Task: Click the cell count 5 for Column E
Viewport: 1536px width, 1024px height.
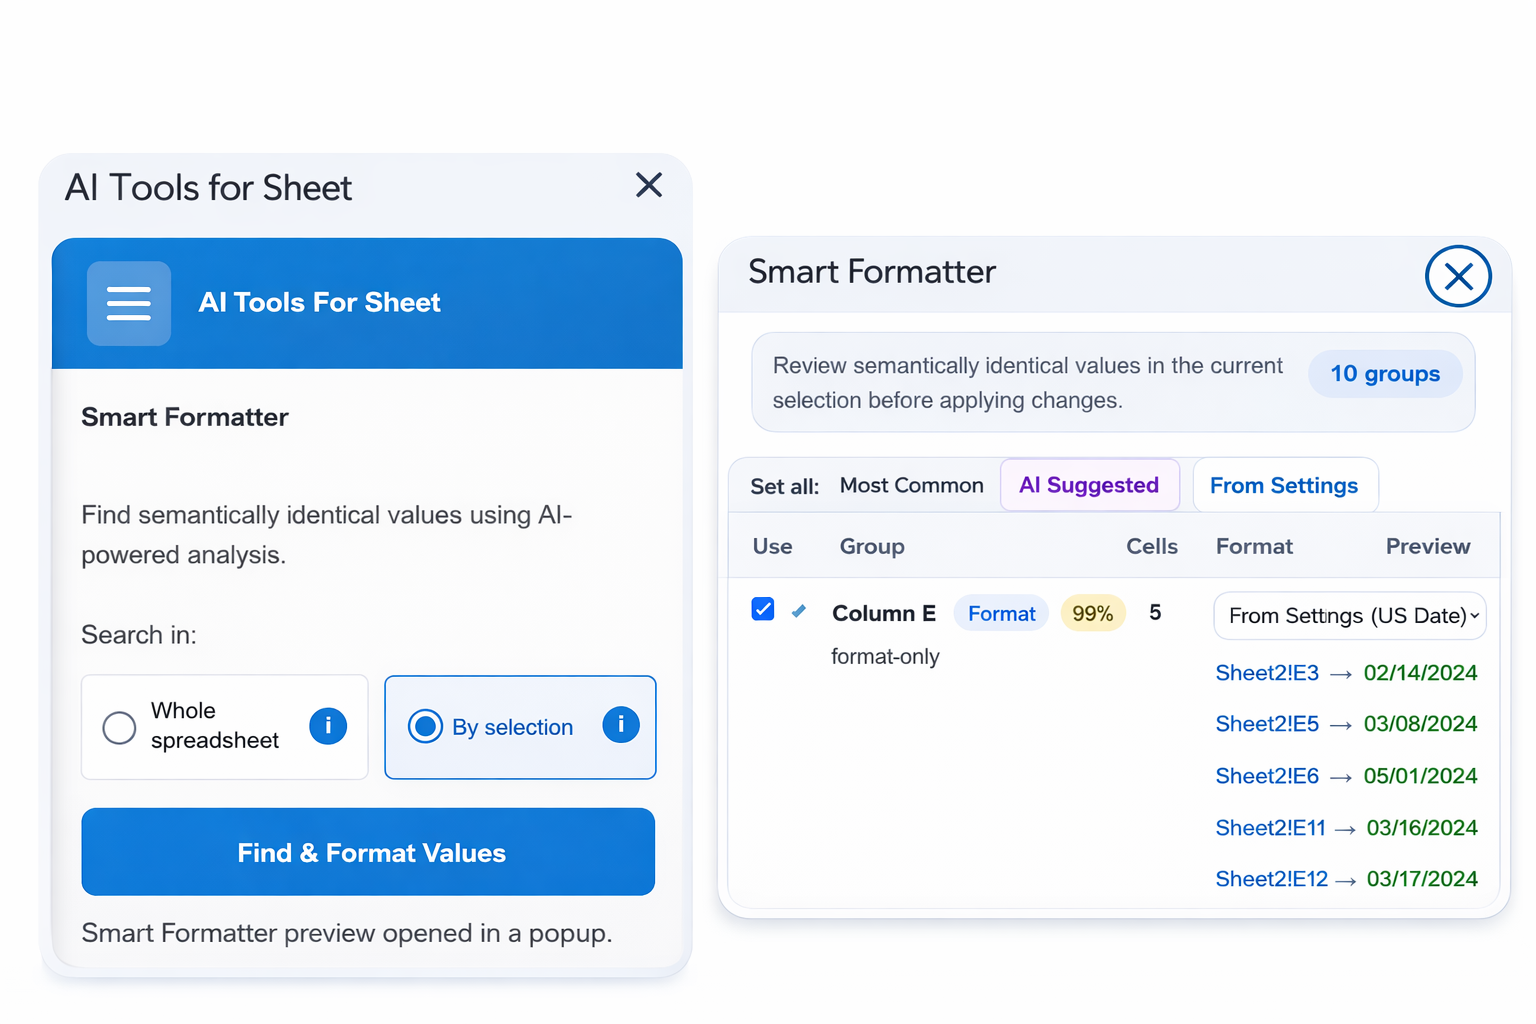Action: [x=1155, y=613]
